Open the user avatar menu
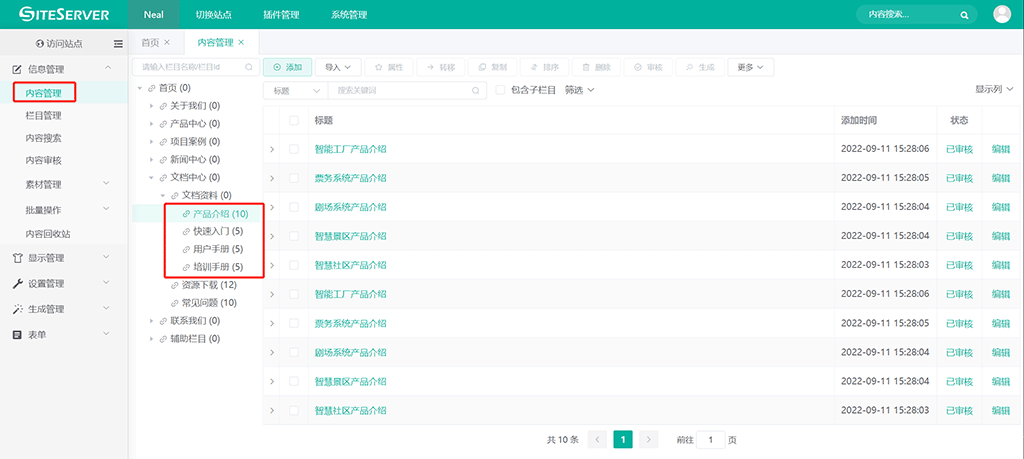 (x=1002, y=14)
